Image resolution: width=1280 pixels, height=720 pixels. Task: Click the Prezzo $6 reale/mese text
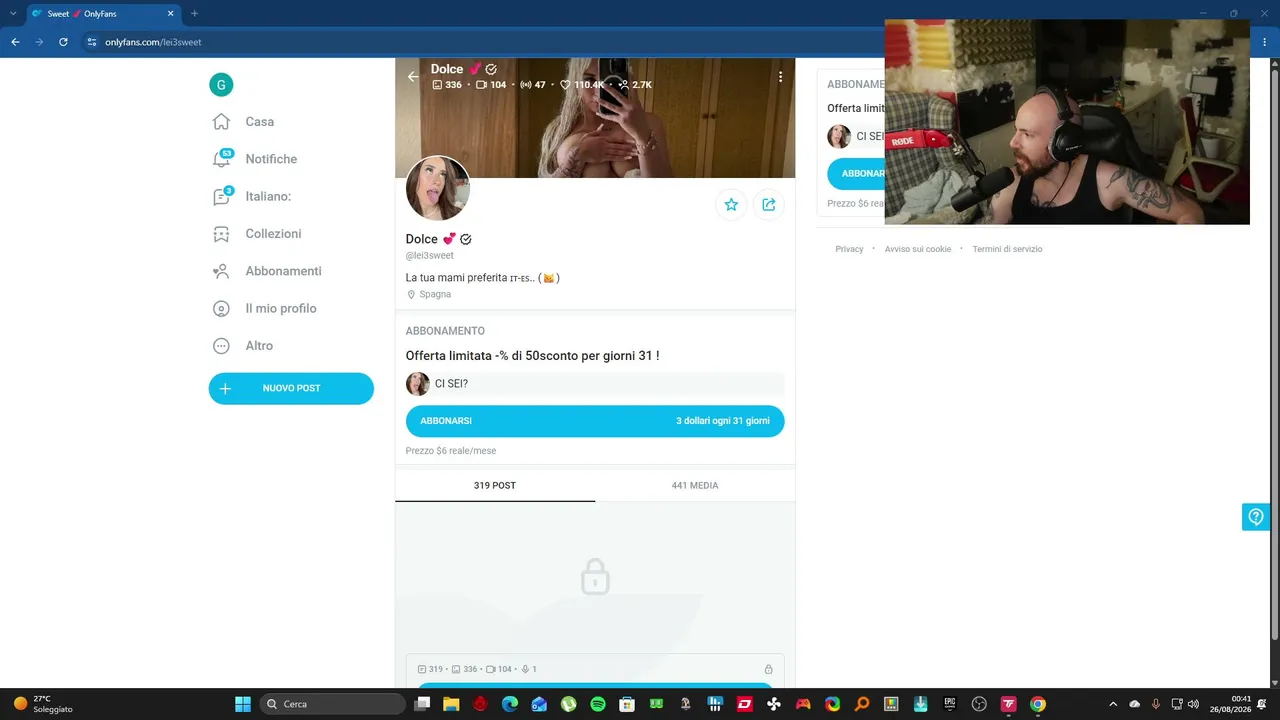click(x=451, y=451)
